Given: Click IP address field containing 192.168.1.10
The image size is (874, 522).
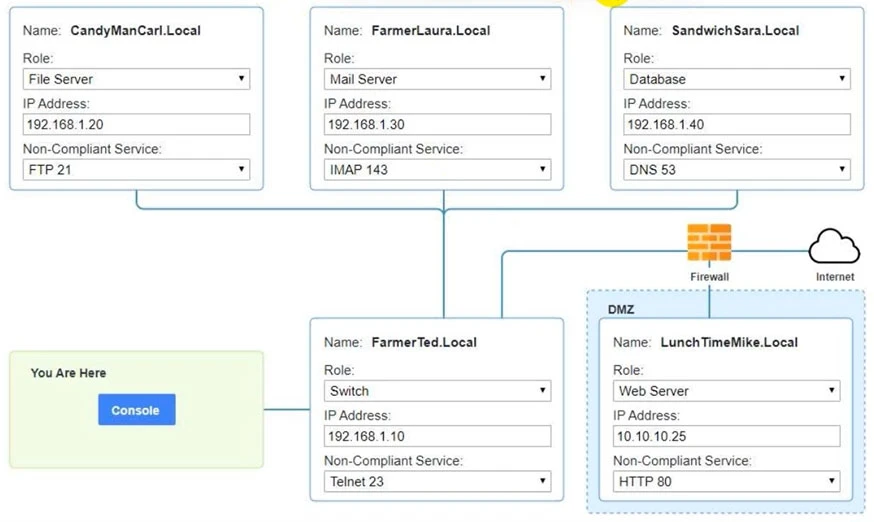Looking at the screenshot, I should [437, 437].
